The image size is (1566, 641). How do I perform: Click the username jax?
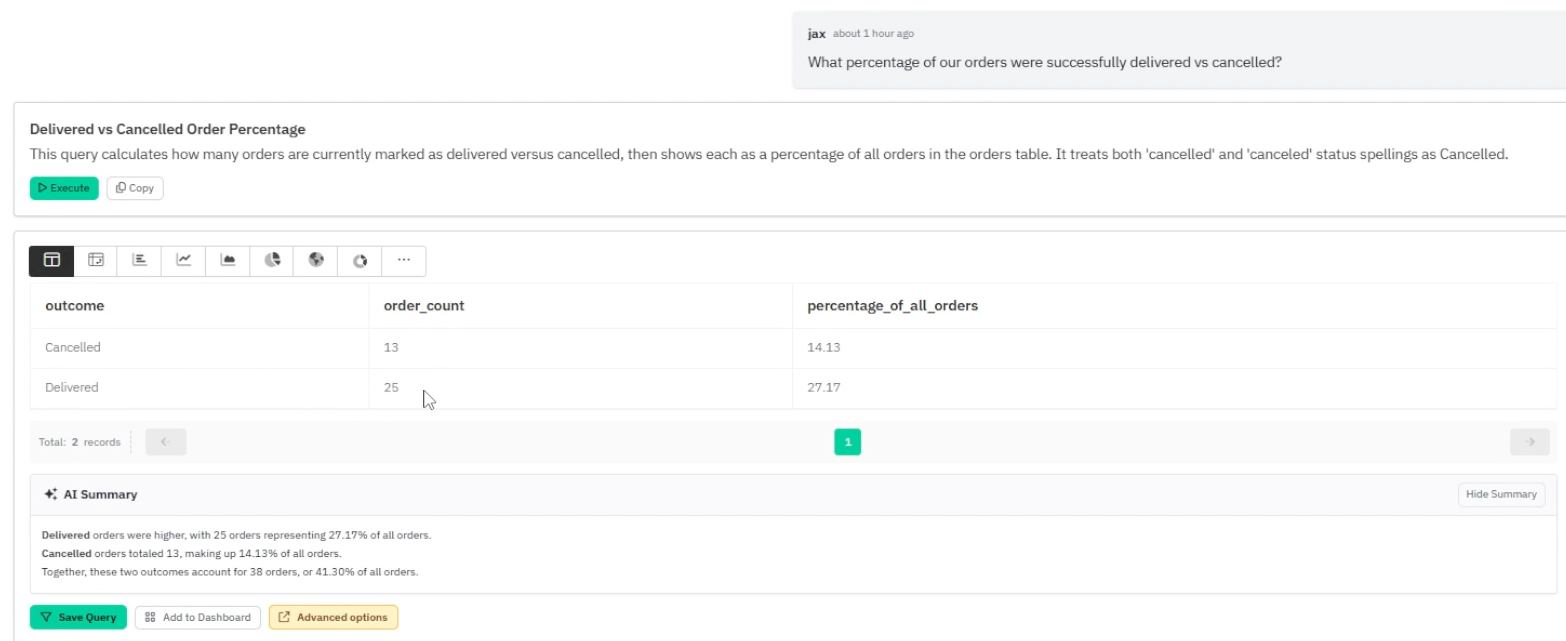[816, 33]
